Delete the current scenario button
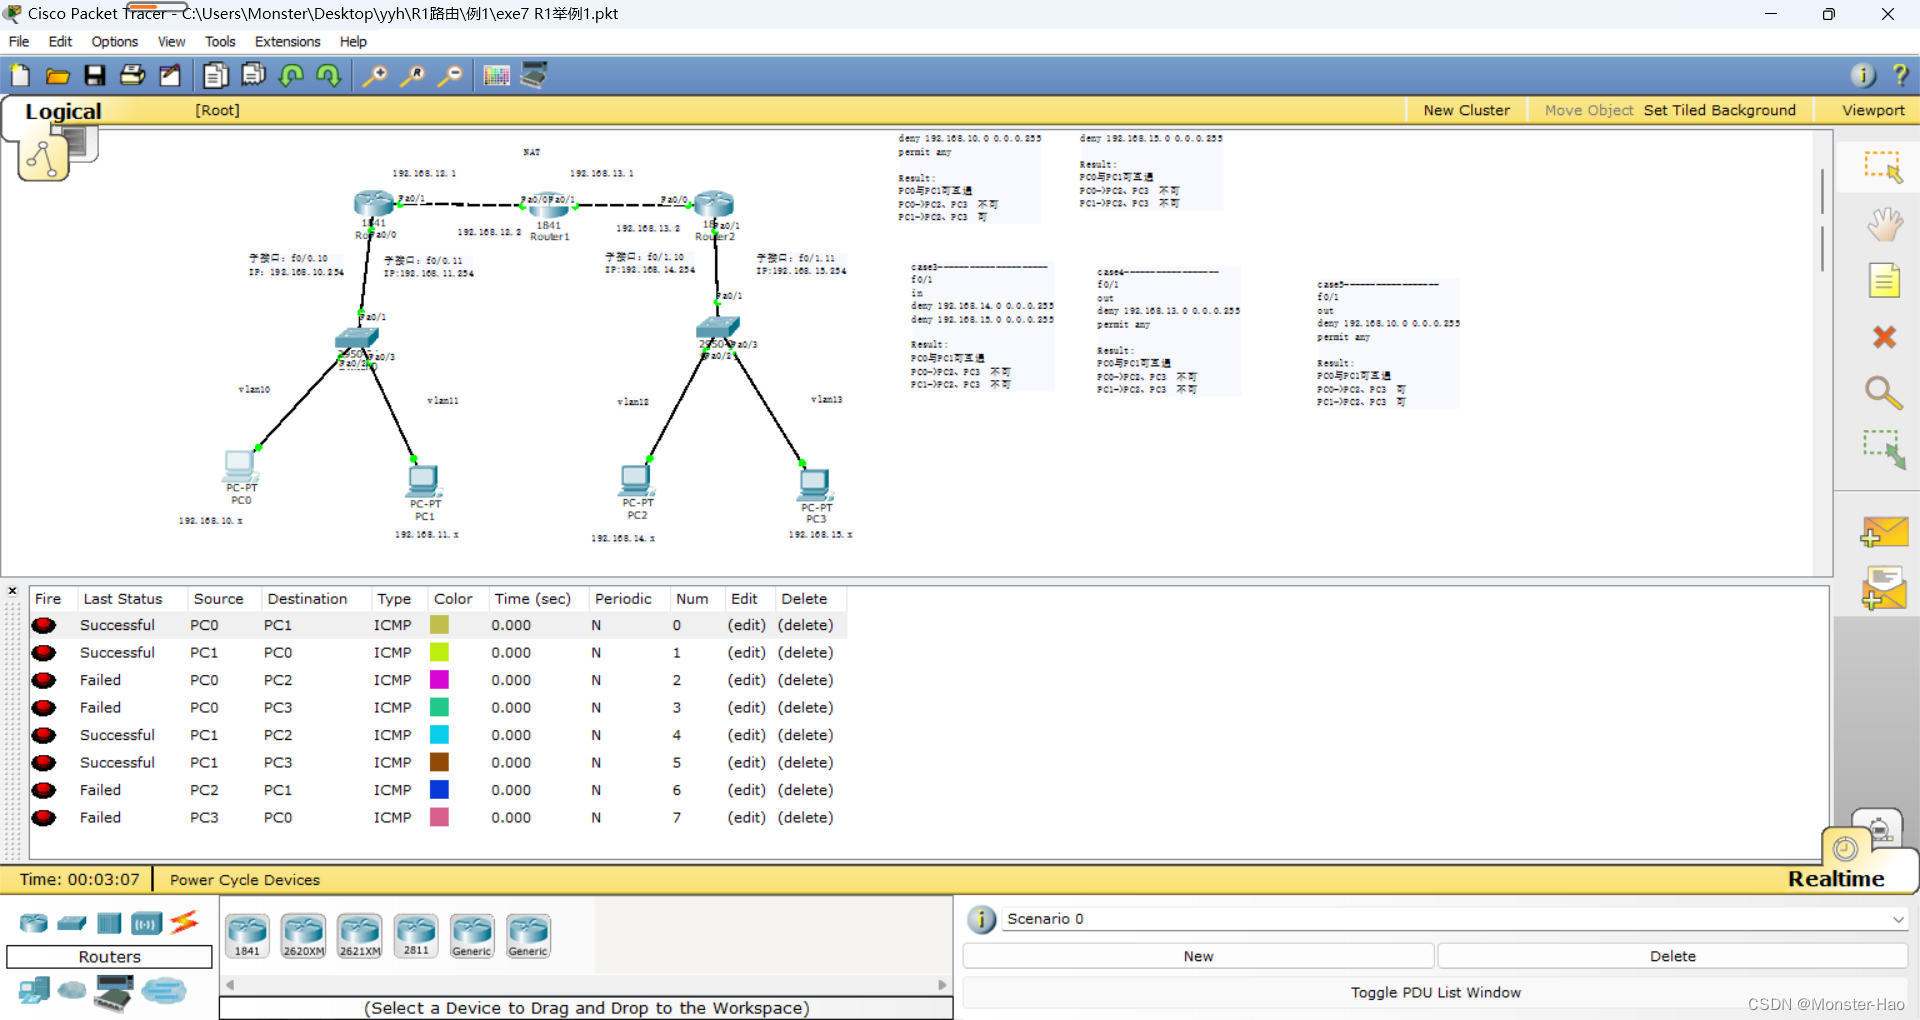Screen dimensions: 1920x1020 click(1673, 956)
